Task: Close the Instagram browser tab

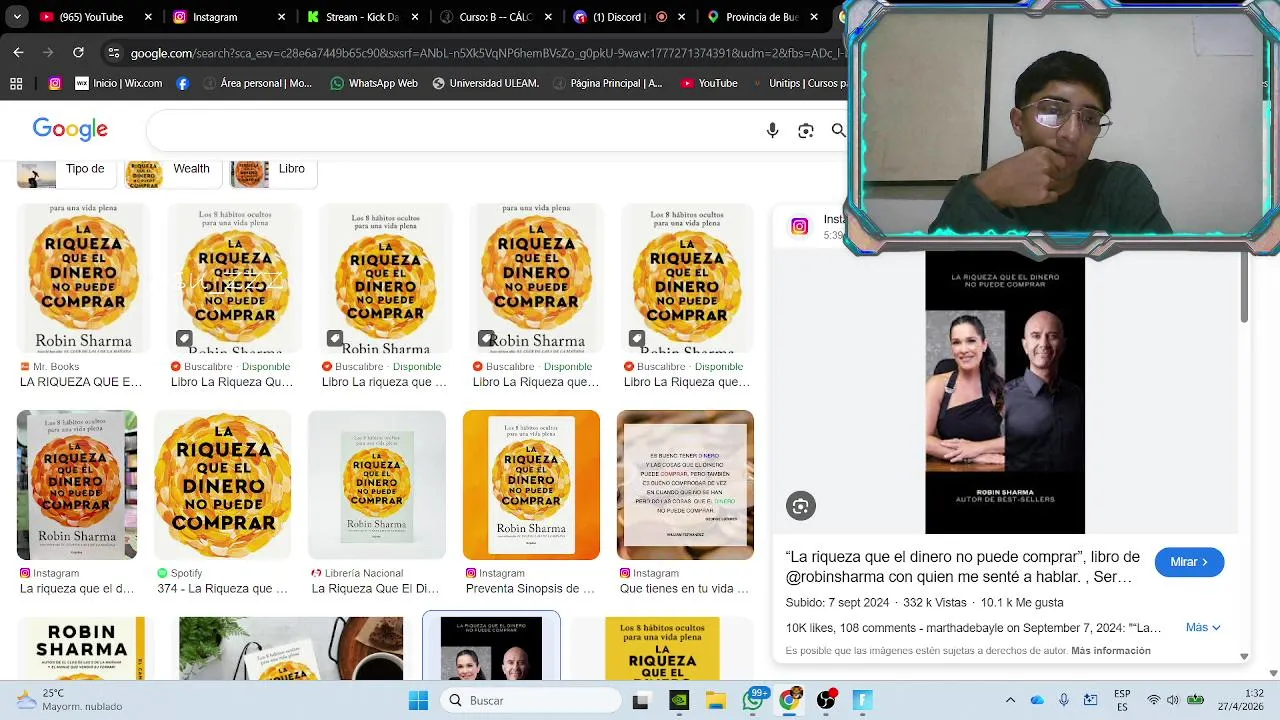Action: tap(281, 17)
